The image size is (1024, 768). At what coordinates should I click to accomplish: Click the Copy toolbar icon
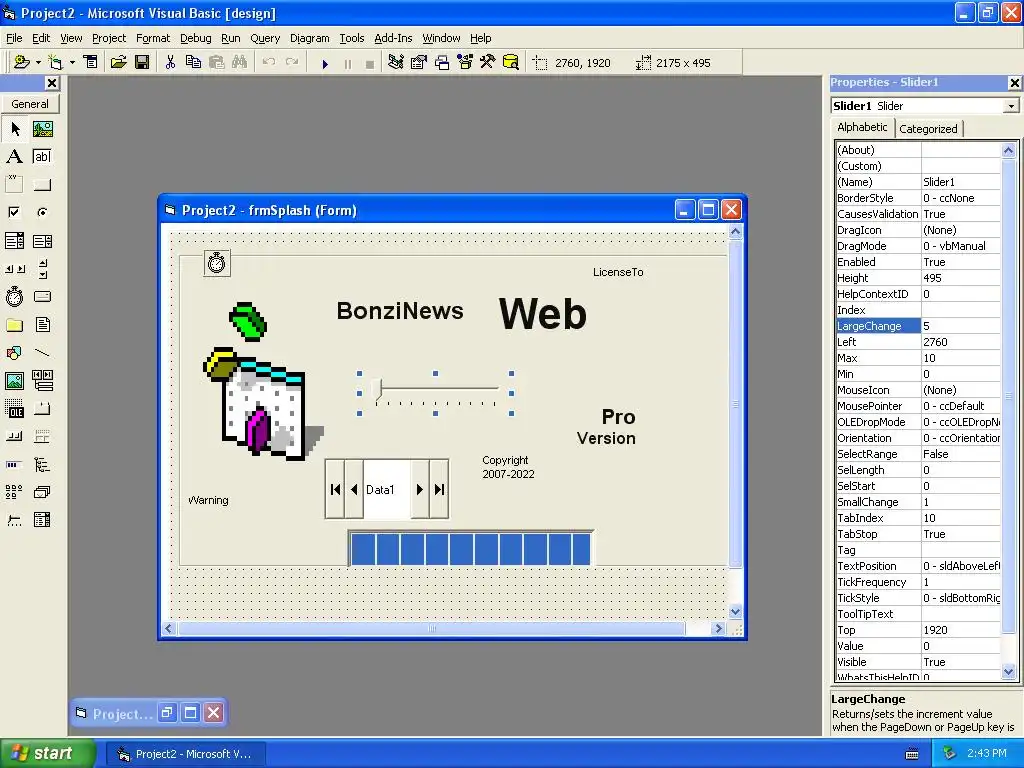[193, 63]
